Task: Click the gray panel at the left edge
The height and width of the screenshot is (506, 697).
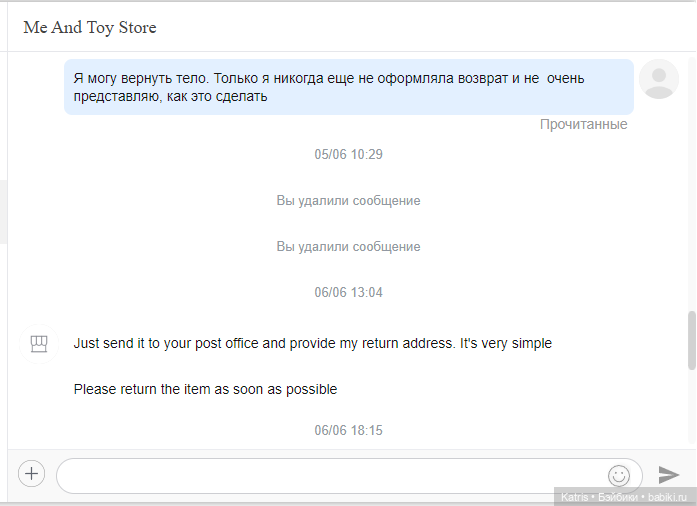Action: (x=3, y=212)
